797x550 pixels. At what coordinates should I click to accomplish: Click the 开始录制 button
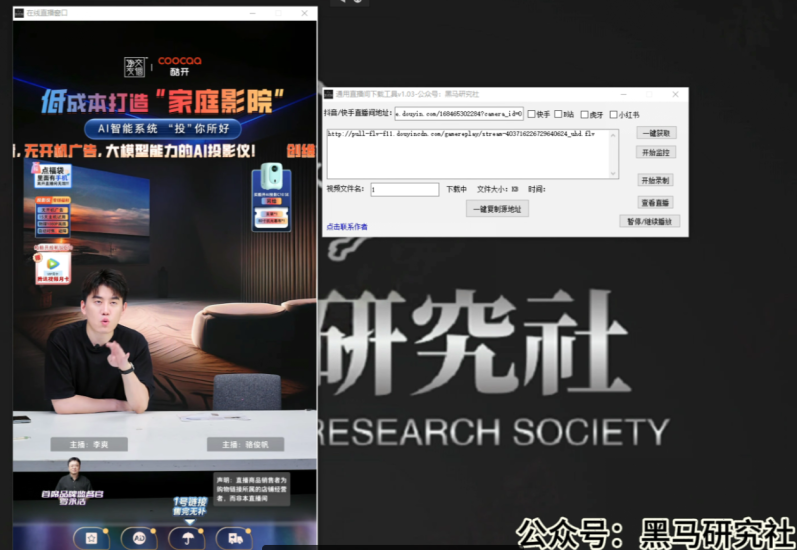point(656,180)
